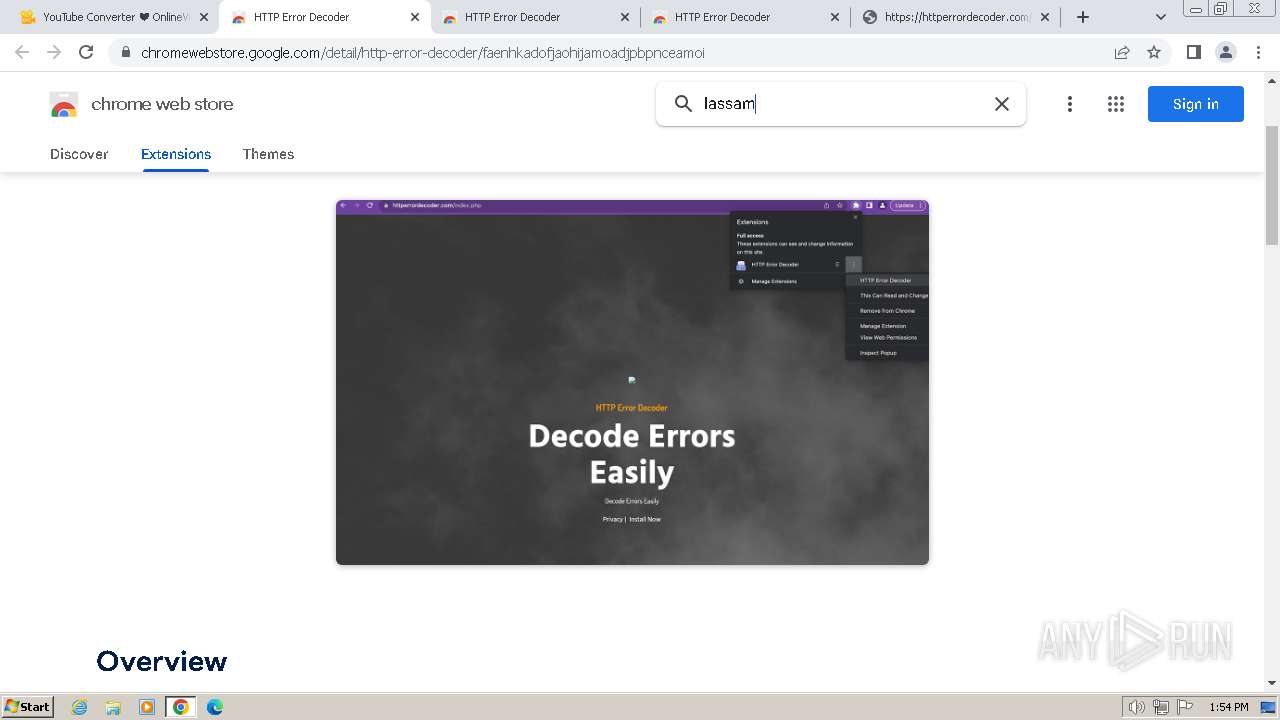Reload the current page
This screenshot has width=1280, height=720.
point(86,52)
